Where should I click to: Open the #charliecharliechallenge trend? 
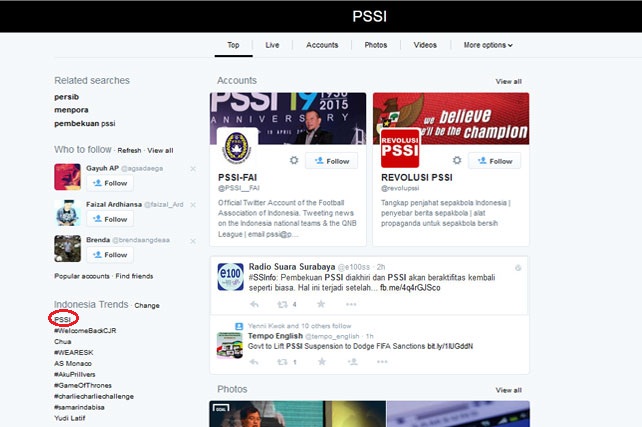[94, 396]
